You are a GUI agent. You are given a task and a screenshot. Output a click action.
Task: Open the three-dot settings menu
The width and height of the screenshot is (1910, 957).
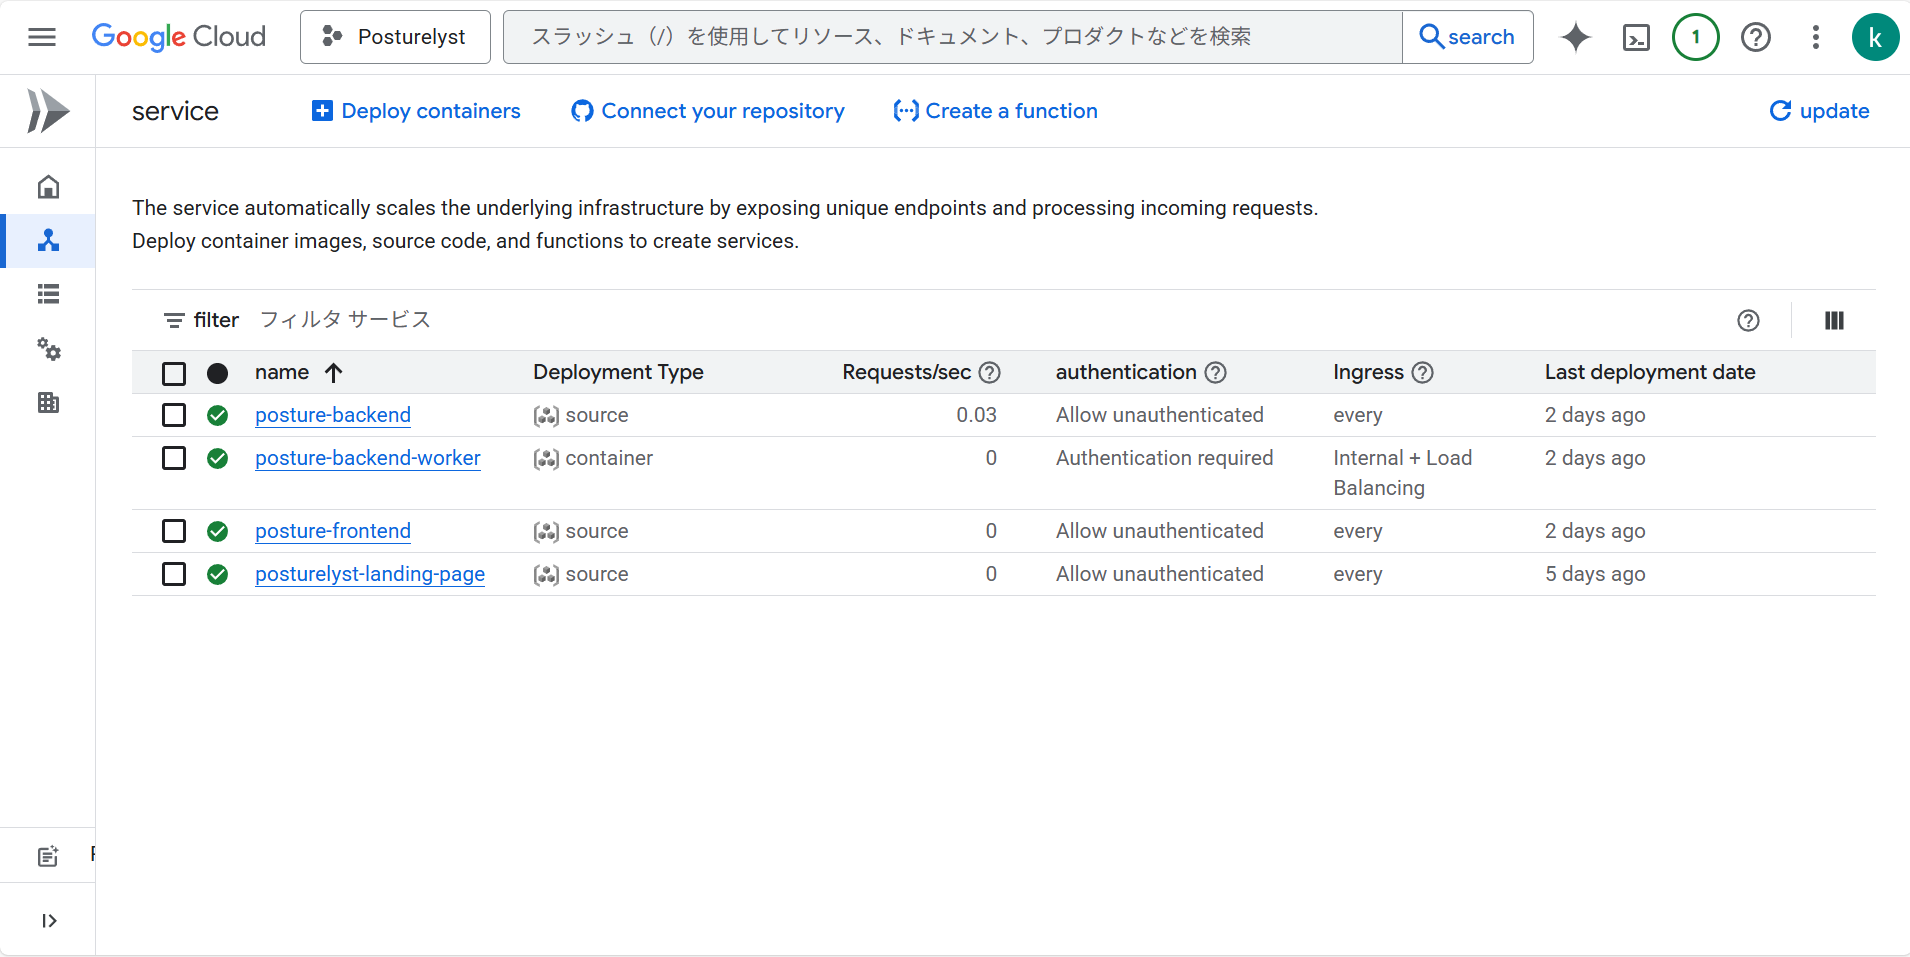1815,37
